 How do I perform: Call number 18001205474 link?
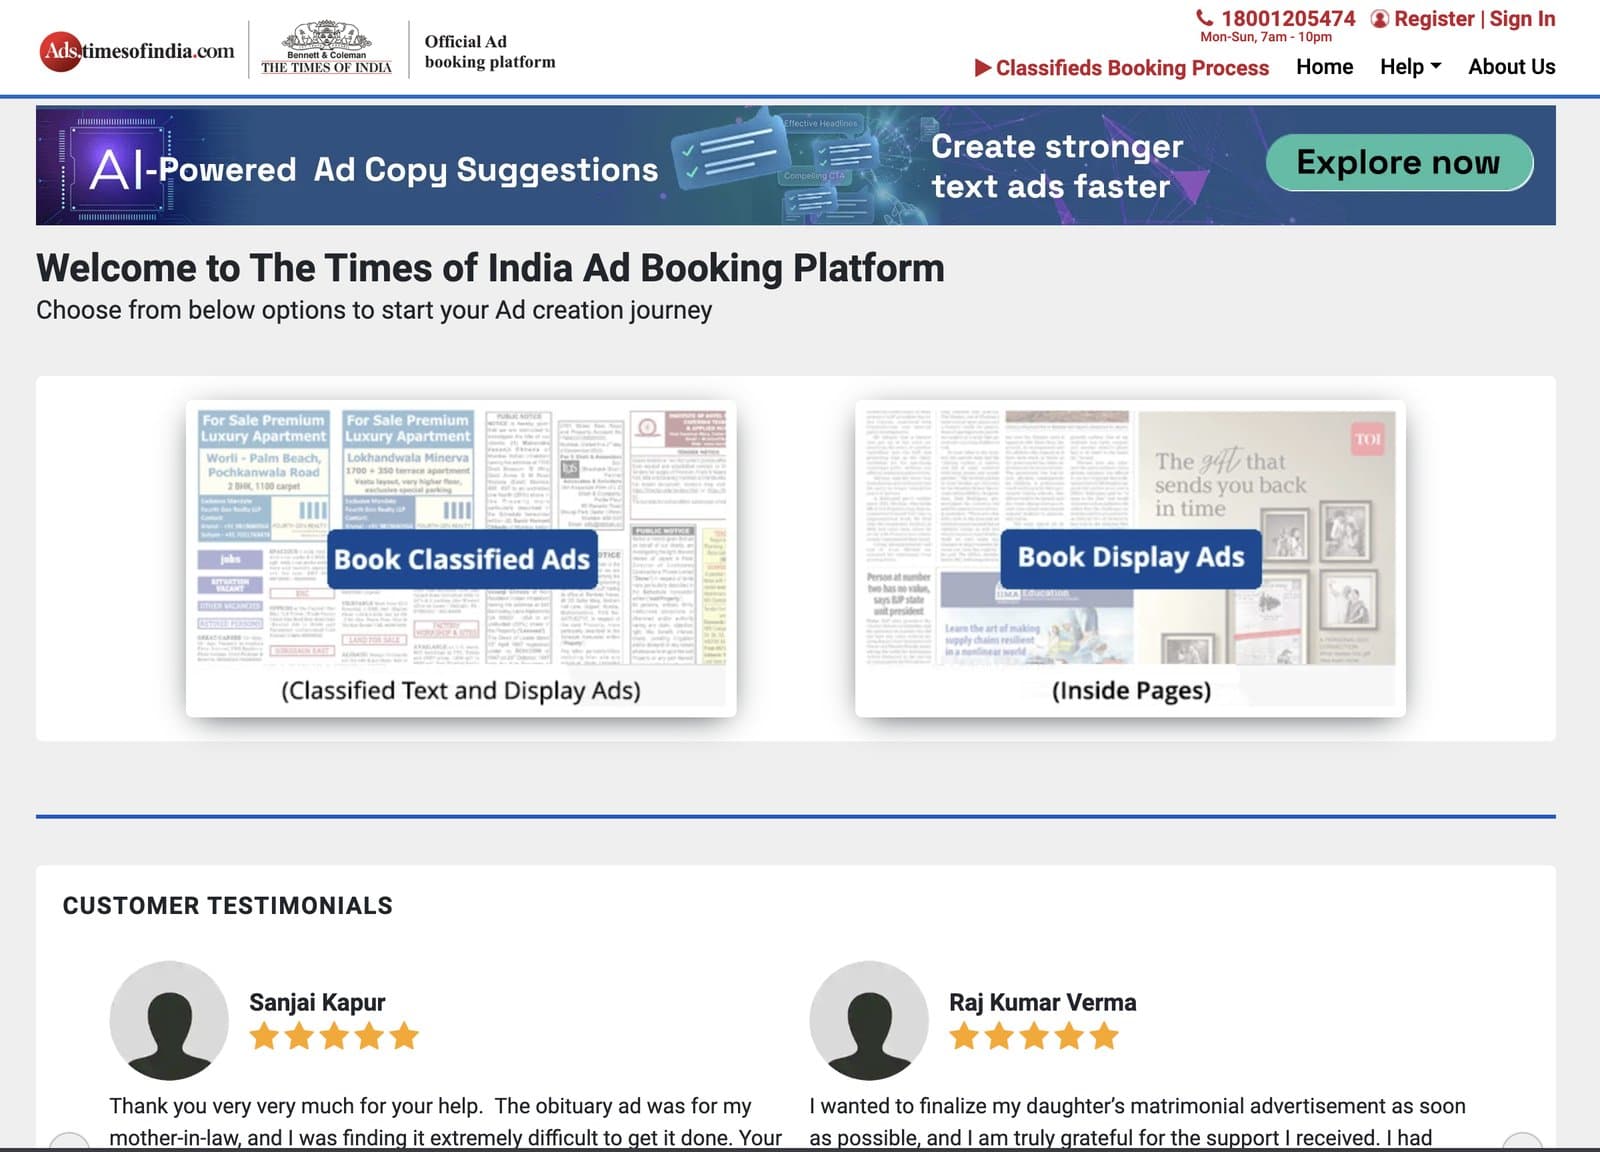(x=1288, y=18)
